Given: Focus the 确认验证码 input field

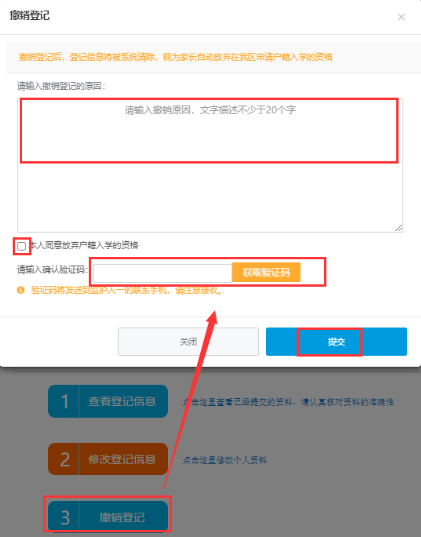Looking at the screenshot, I should [x=162, y=273].
